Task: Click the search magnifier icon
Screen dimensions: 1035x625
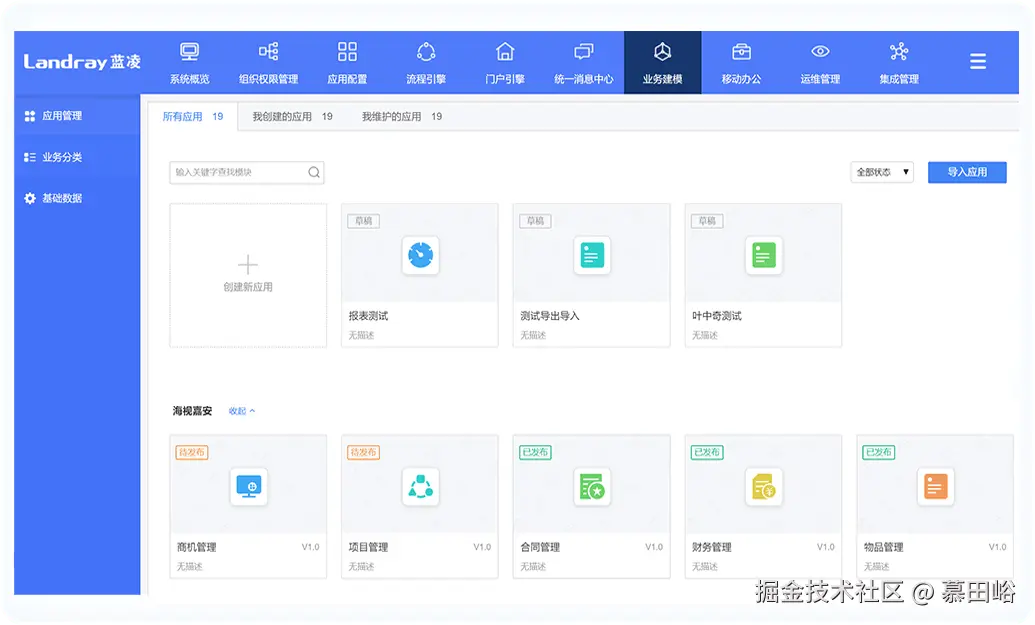Action: pyautogui.click(x=314, y=172)
